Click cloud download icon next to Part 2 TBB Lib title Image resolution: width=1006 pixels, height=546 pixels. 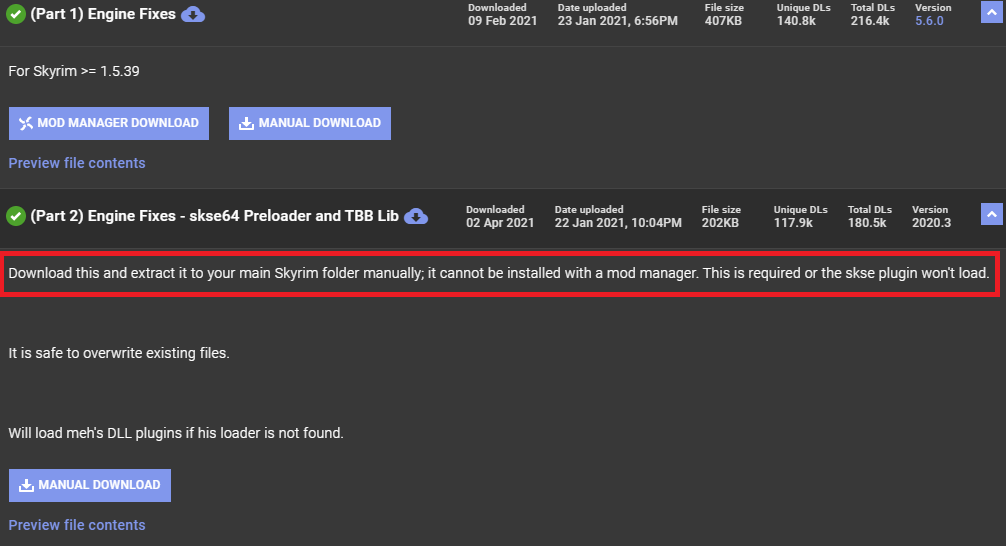[x=416, y=216]
